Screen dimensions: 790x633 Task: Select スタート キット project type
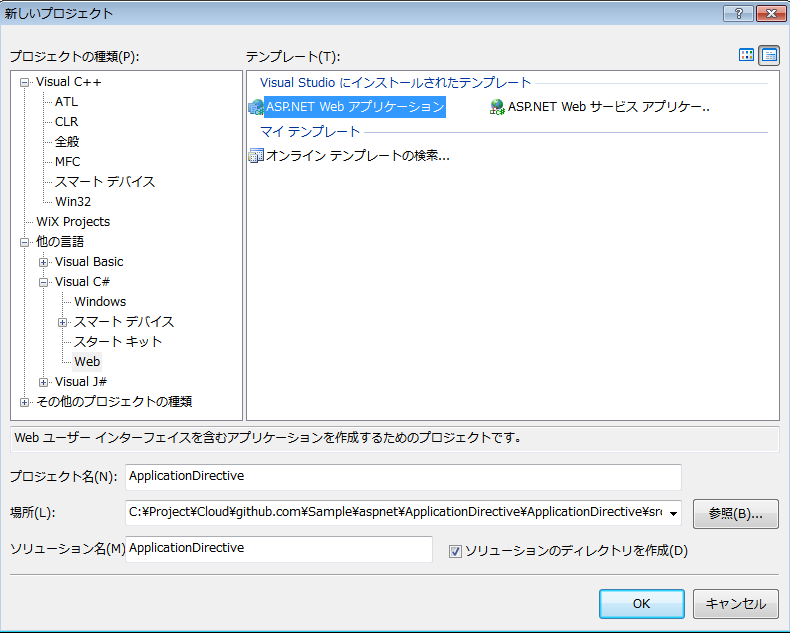tap(118, 342)
